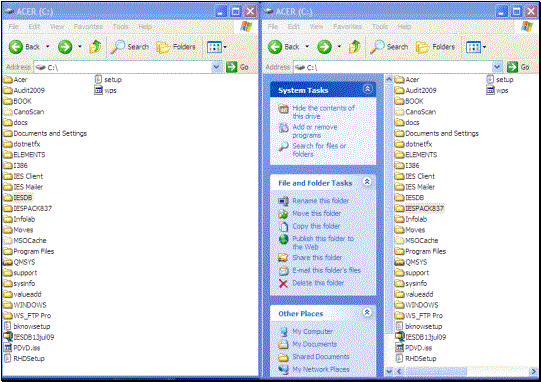
Task: Open address bar dropdown in left window
Action: (216, 67)
